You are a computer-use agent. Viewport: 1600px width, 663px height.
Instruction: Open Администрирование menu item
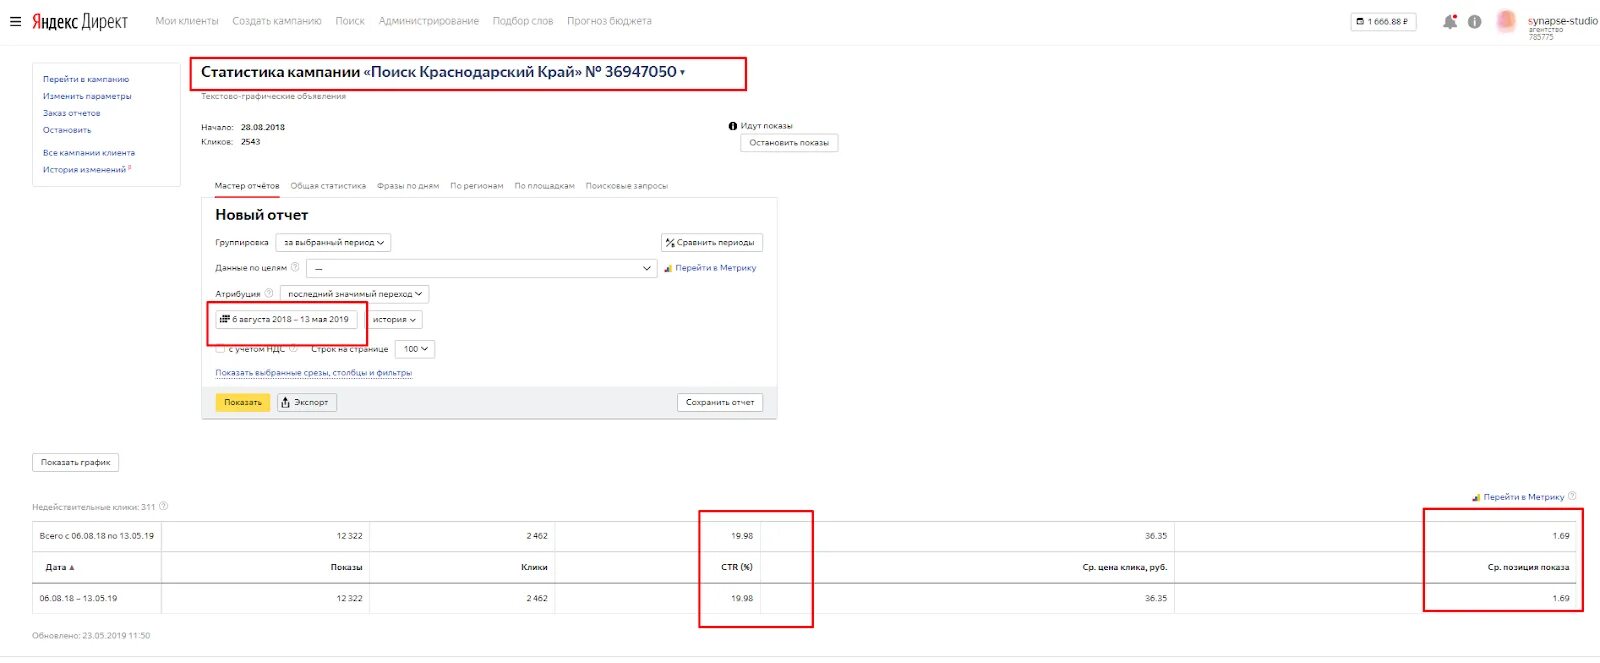pyautogui.click(x=429, y=21)
